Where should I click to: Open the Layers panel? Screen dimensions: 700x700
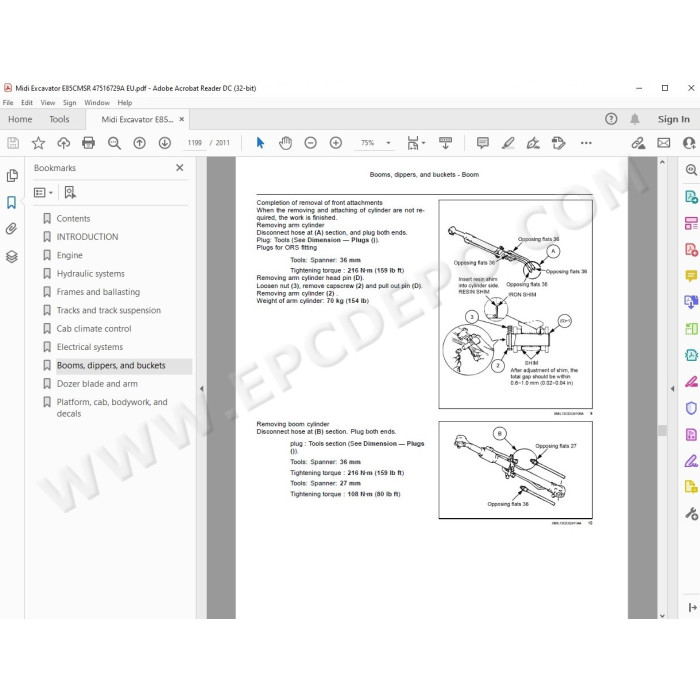click(x=12, y=256)
